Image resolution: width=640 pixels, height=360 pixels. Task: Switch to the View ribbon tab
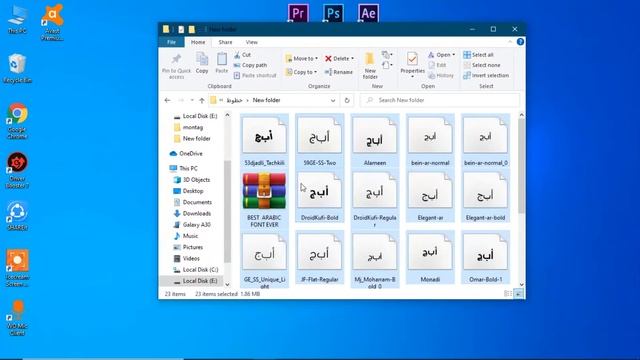point(251,42)
